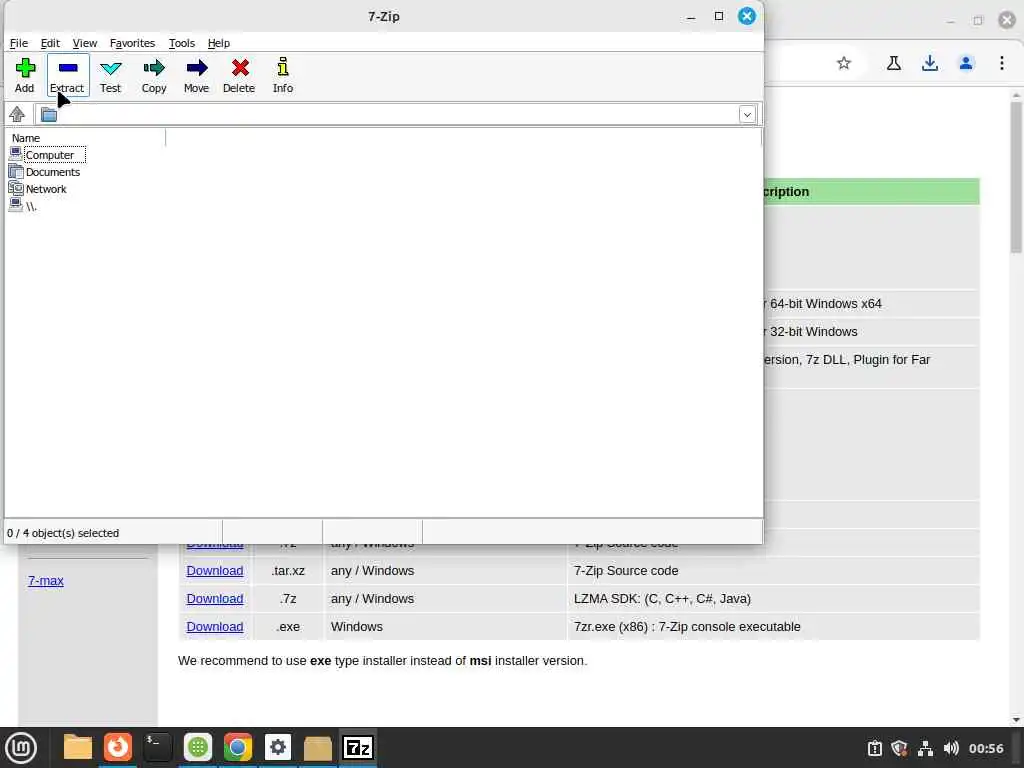This screenshot has width=1024, height=768.
Task: Open the Edit menu
Action: [x=50, y=43]
